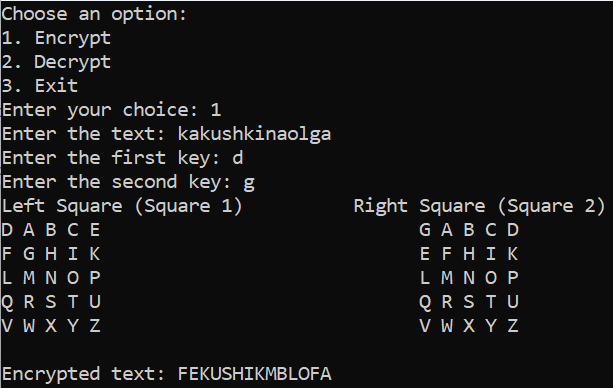
Task: Click the 'Choose an option:' line
Action: coord(94,15)
